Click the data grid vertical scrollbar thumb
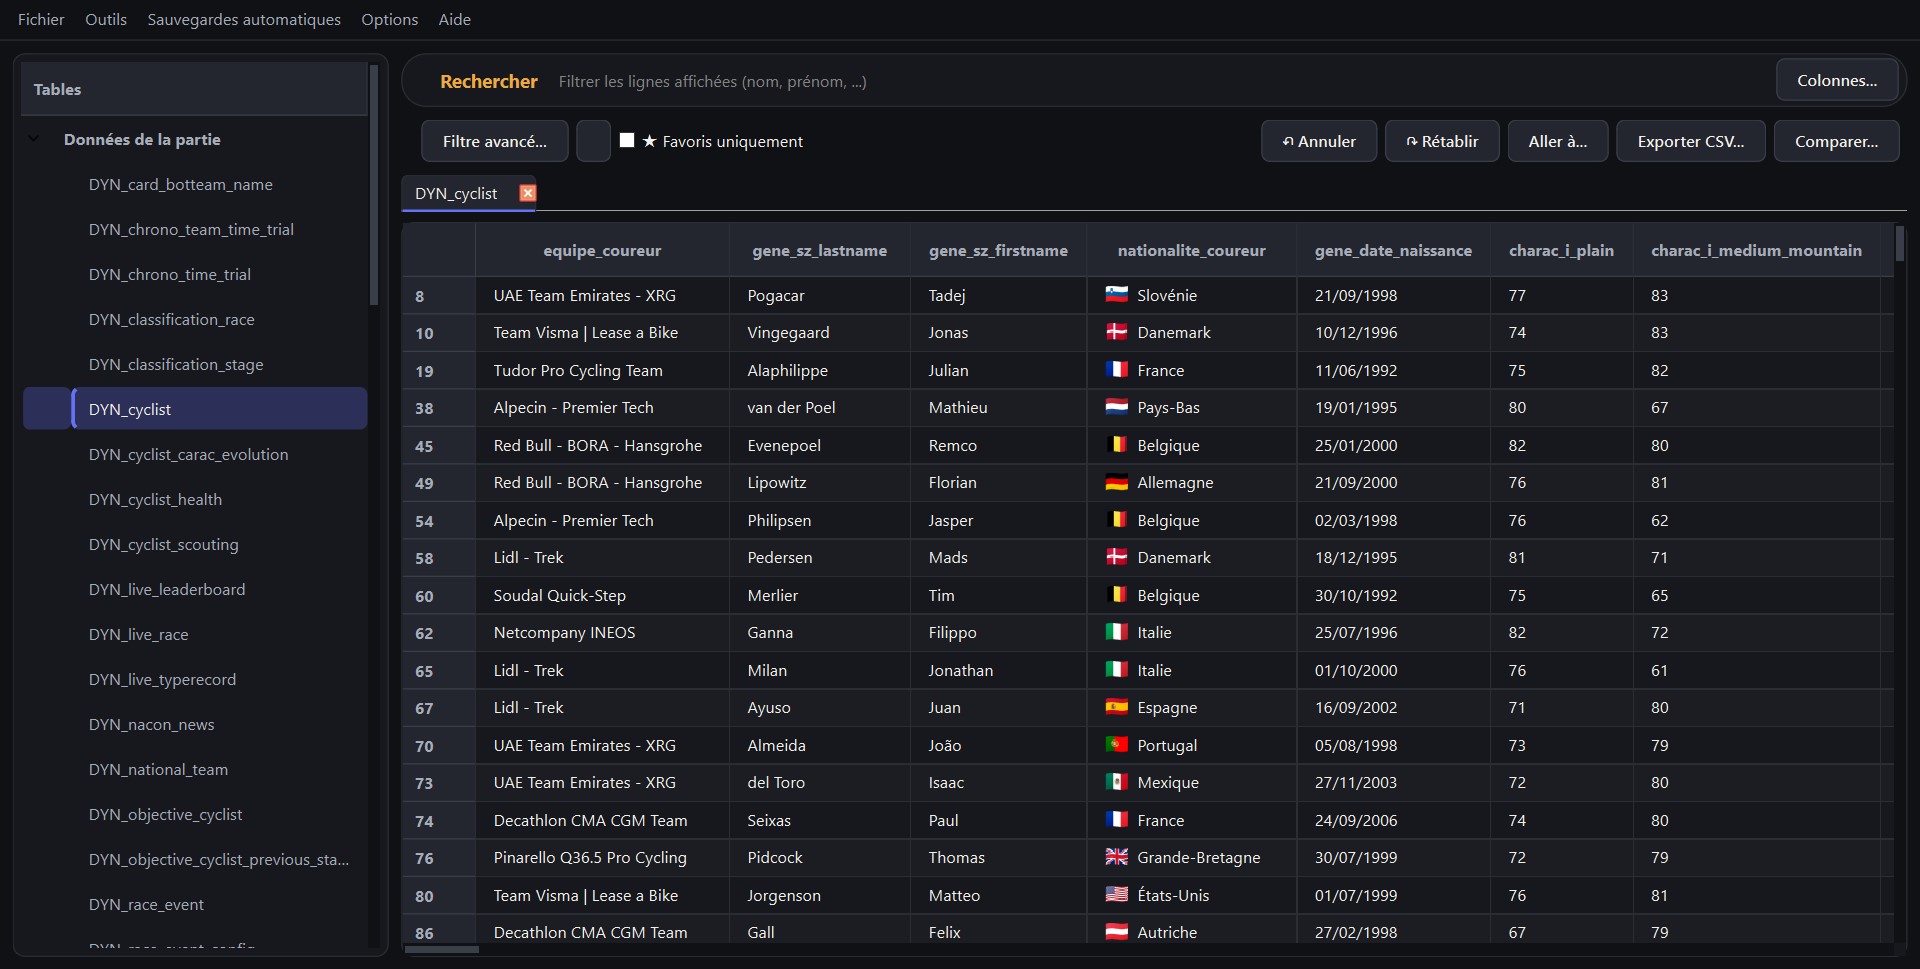 tap(1900, 244)
